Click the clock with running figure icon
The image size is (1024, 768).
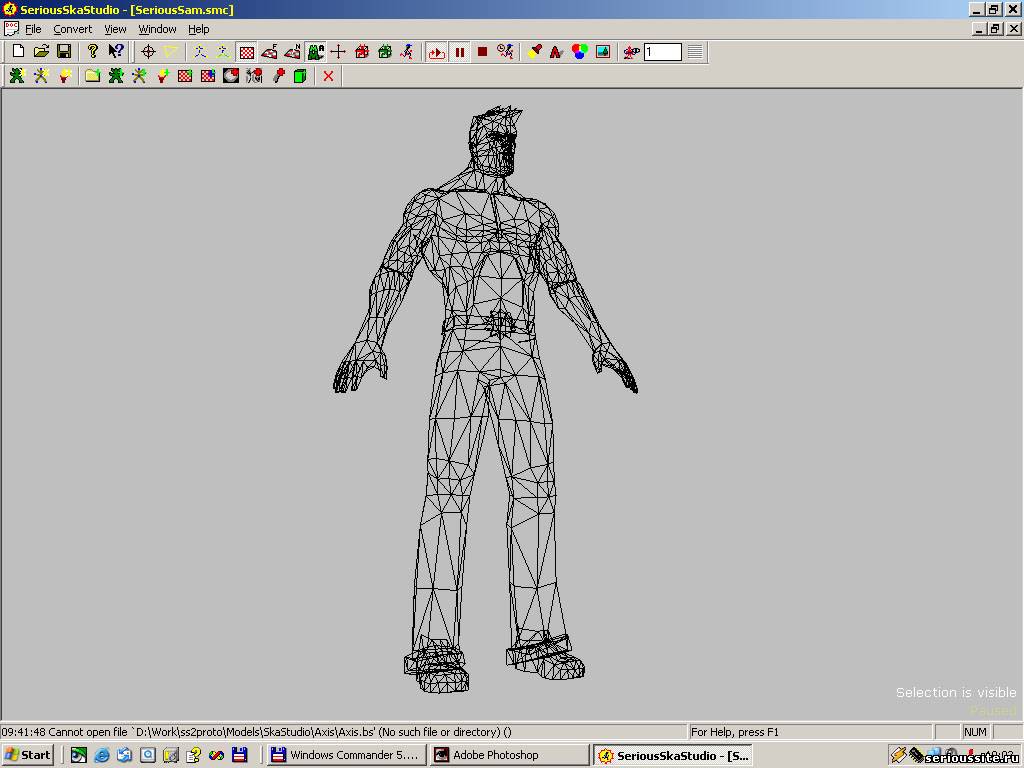pyautogui.click(x=505, y=52)
